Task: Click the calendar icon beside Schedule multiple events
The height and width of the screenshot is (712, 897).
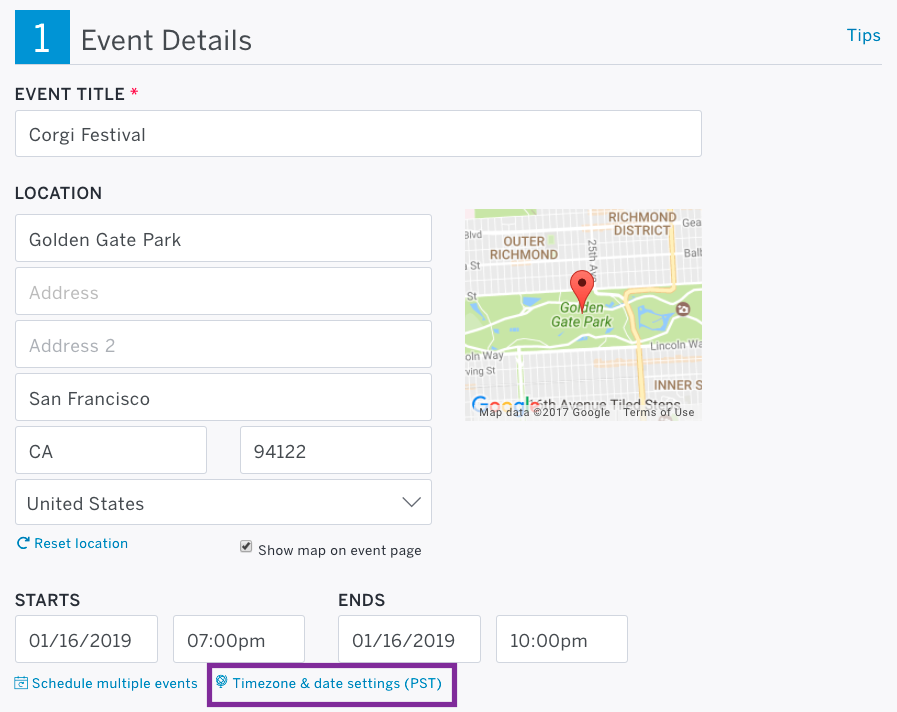Action: 21,683
